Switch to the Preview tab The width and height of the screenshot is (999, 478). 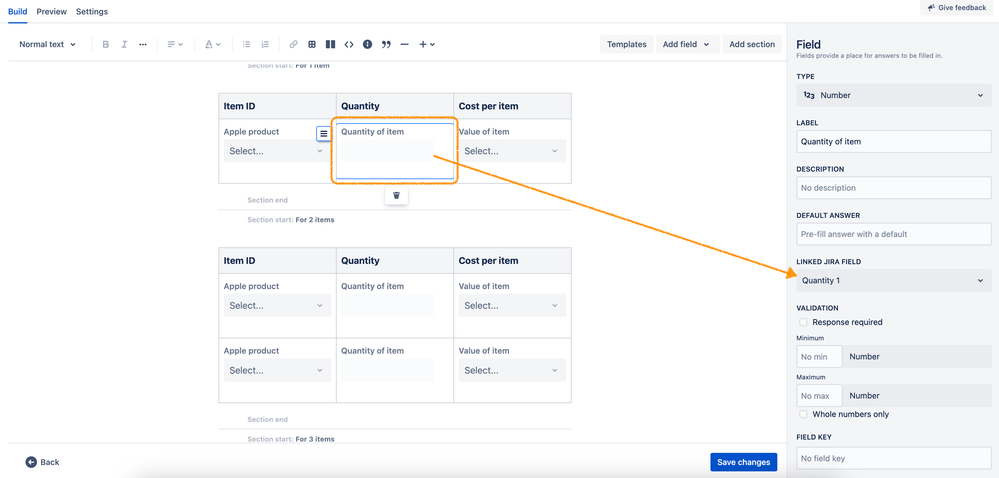pos(52,11)
